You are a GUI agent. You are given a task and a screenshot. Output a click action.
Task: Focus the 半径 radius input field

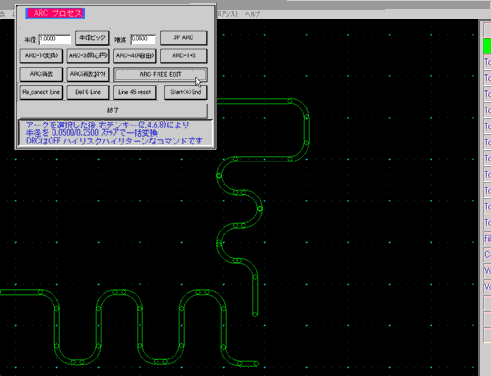[55, 39]
